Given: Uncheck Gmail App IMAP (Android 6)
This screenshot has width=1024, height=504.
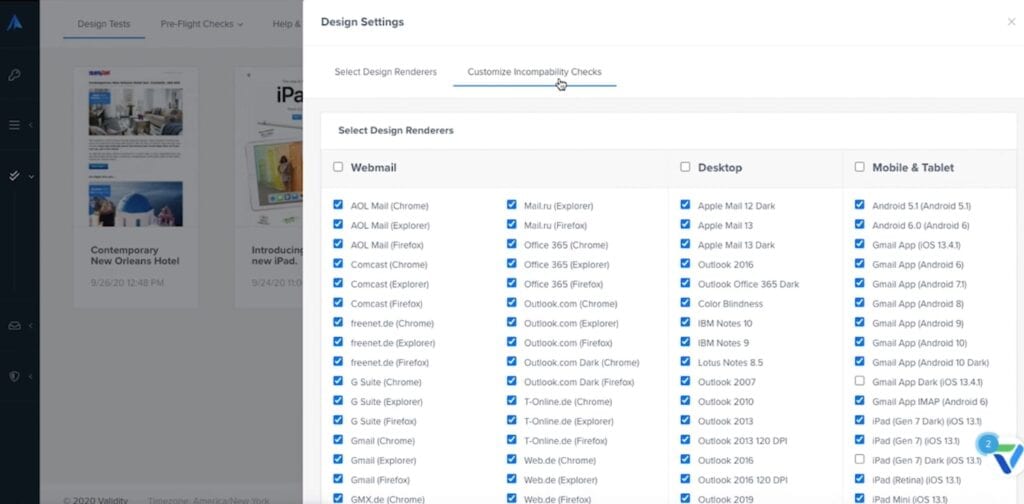Looking at the screenshot, I should click(859, 400).
